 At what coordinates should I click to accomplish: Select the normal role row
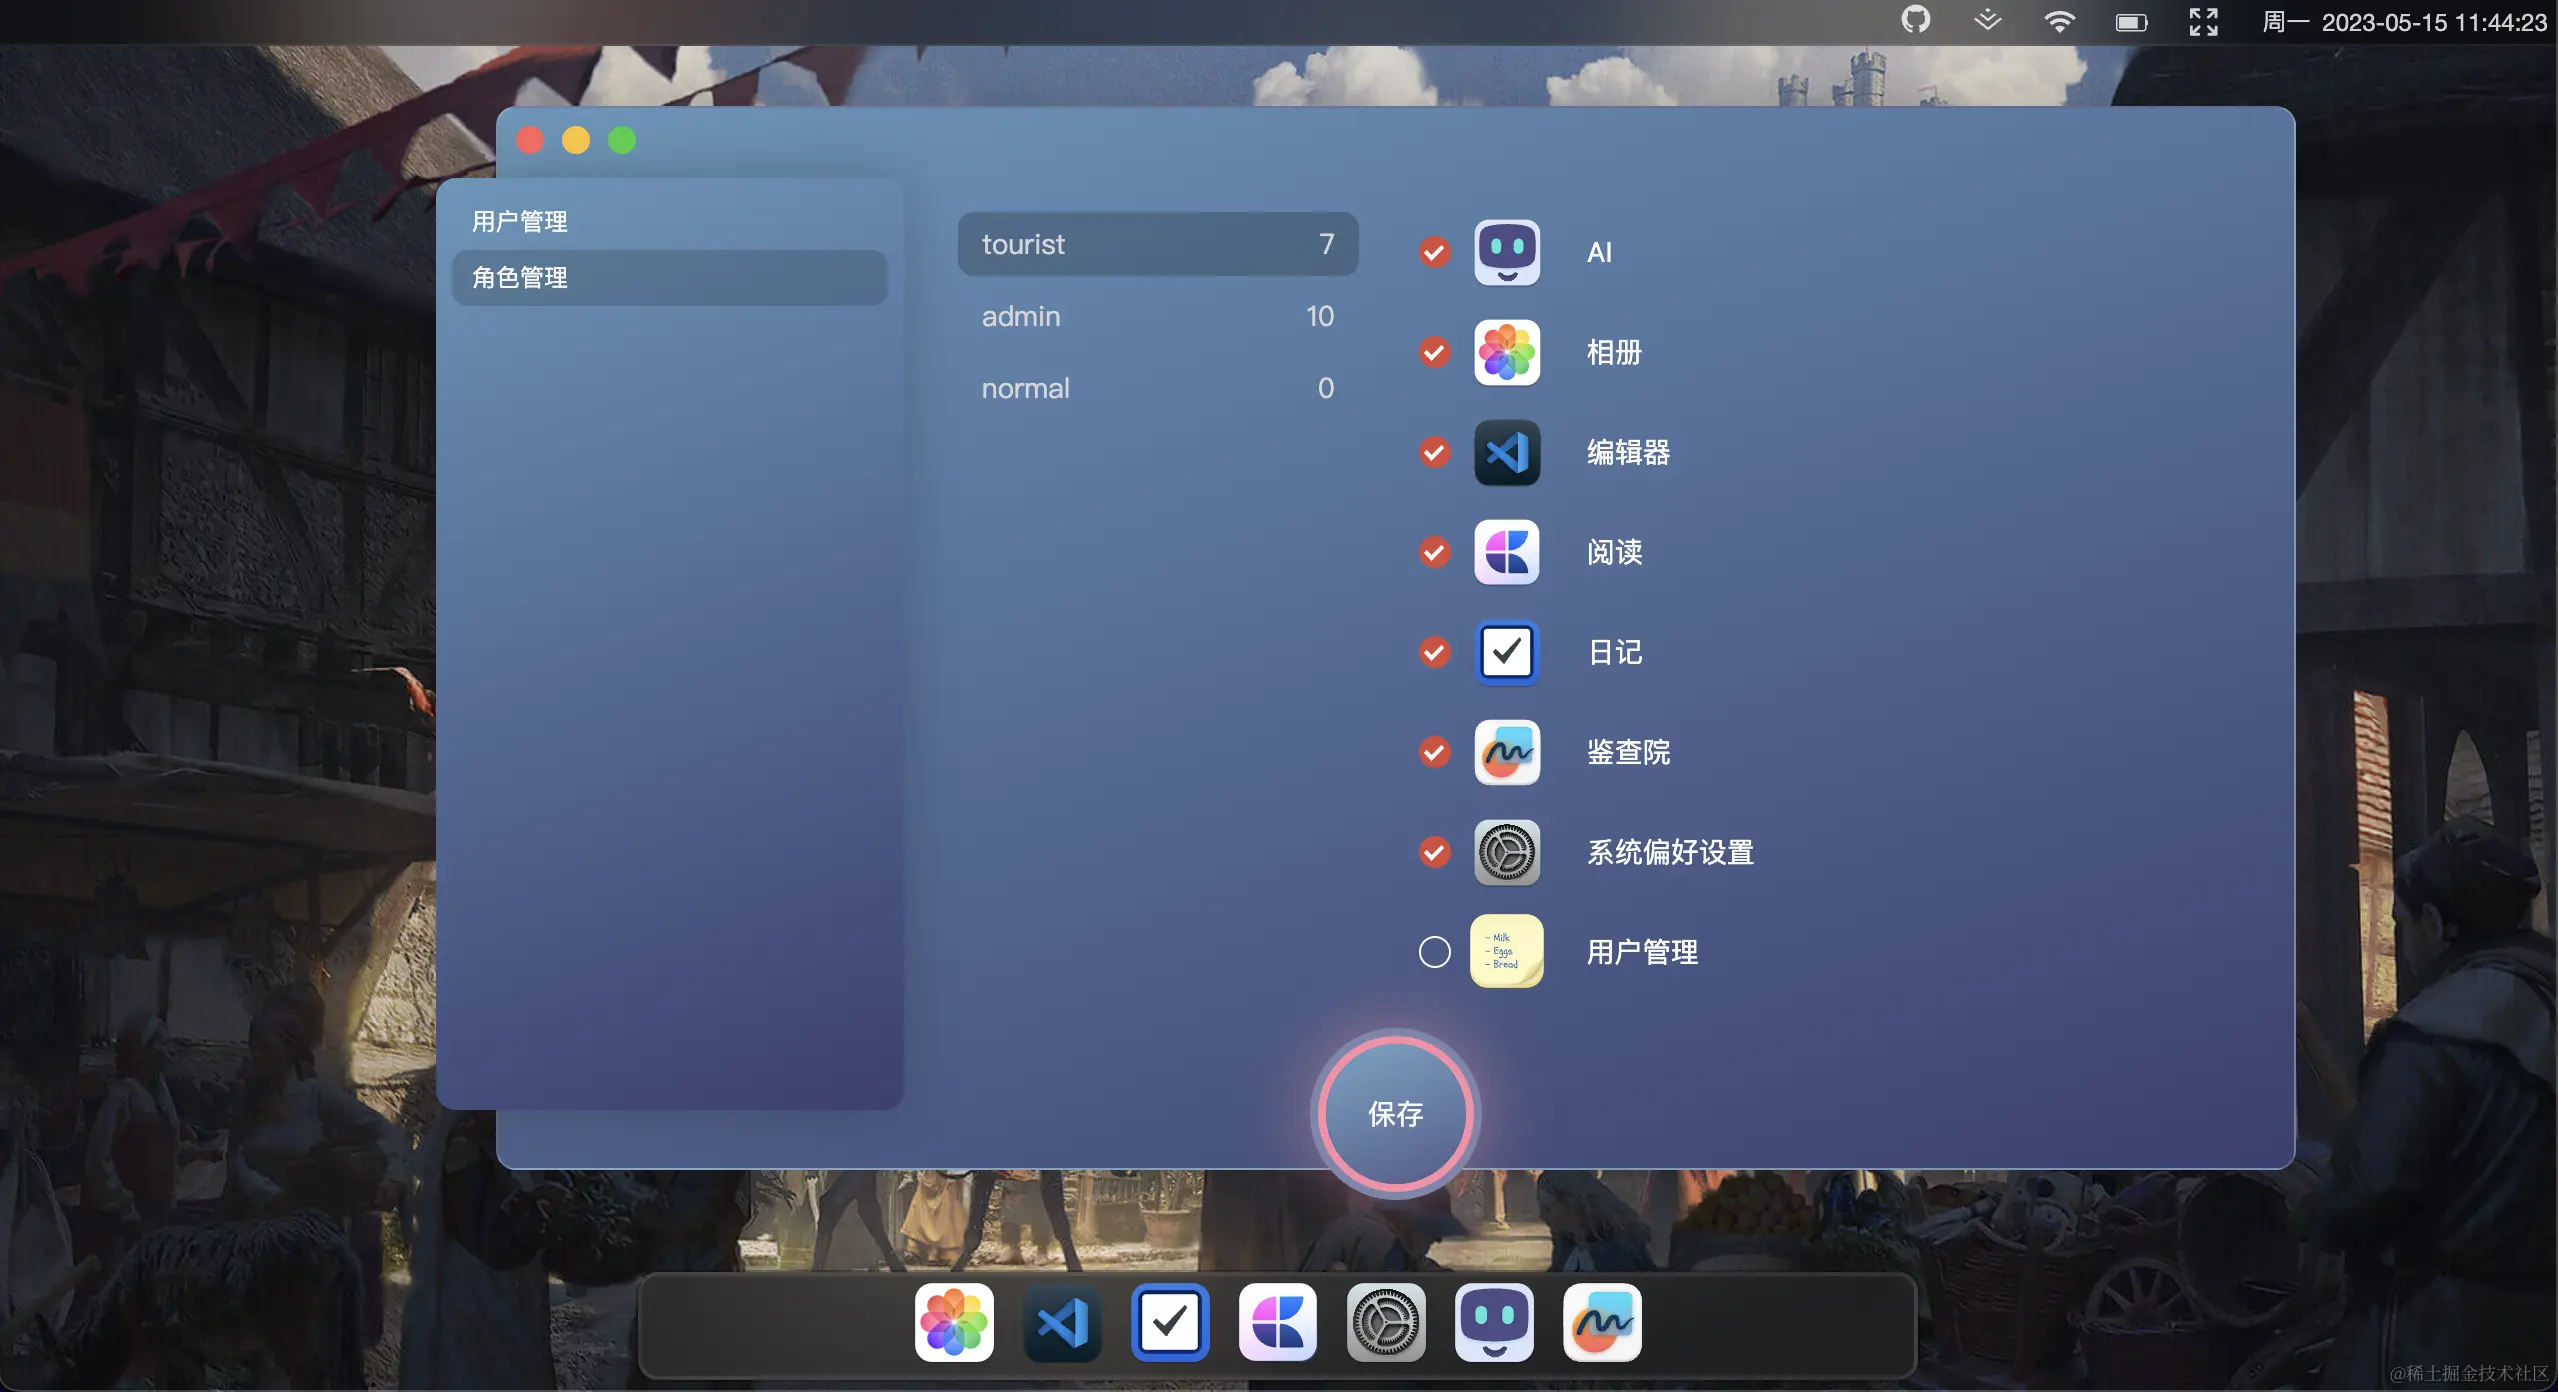[x=1157, y=388]
